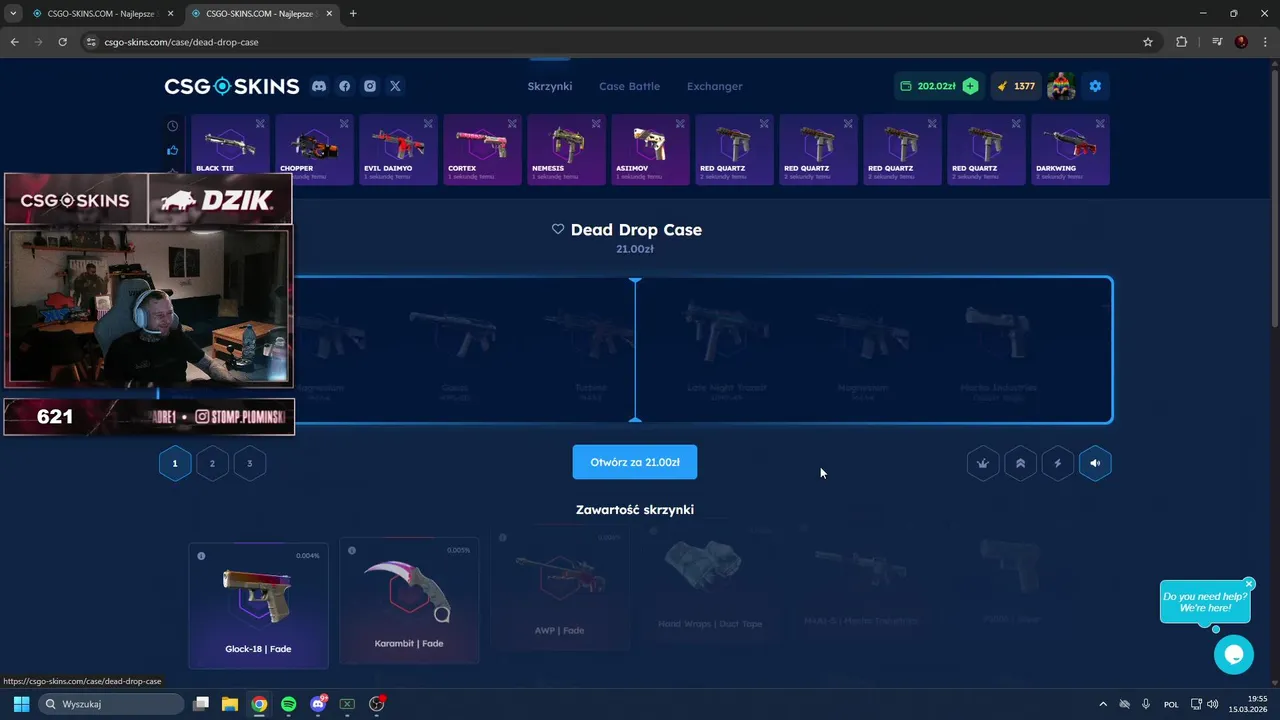This screenshot has height=720, width=1280.
Task: Open the ASIIMOV drop card
Action: click(x=650, y=150)
